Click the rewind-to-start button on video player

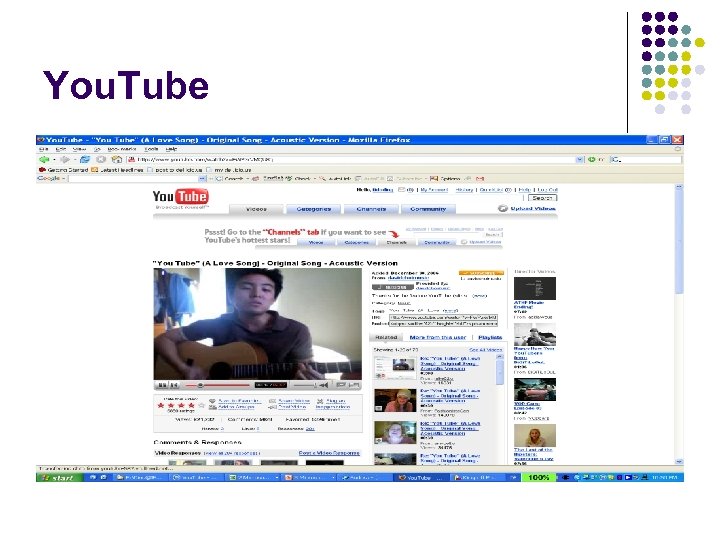(x=174, y=385)
